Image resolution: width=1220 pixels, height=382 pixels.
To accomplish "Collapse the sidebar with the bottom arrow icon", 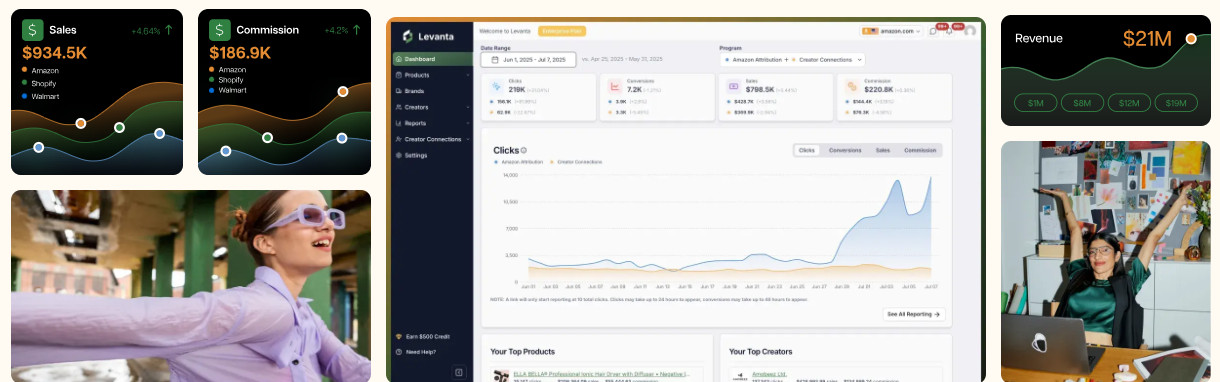I will [459, 372].
